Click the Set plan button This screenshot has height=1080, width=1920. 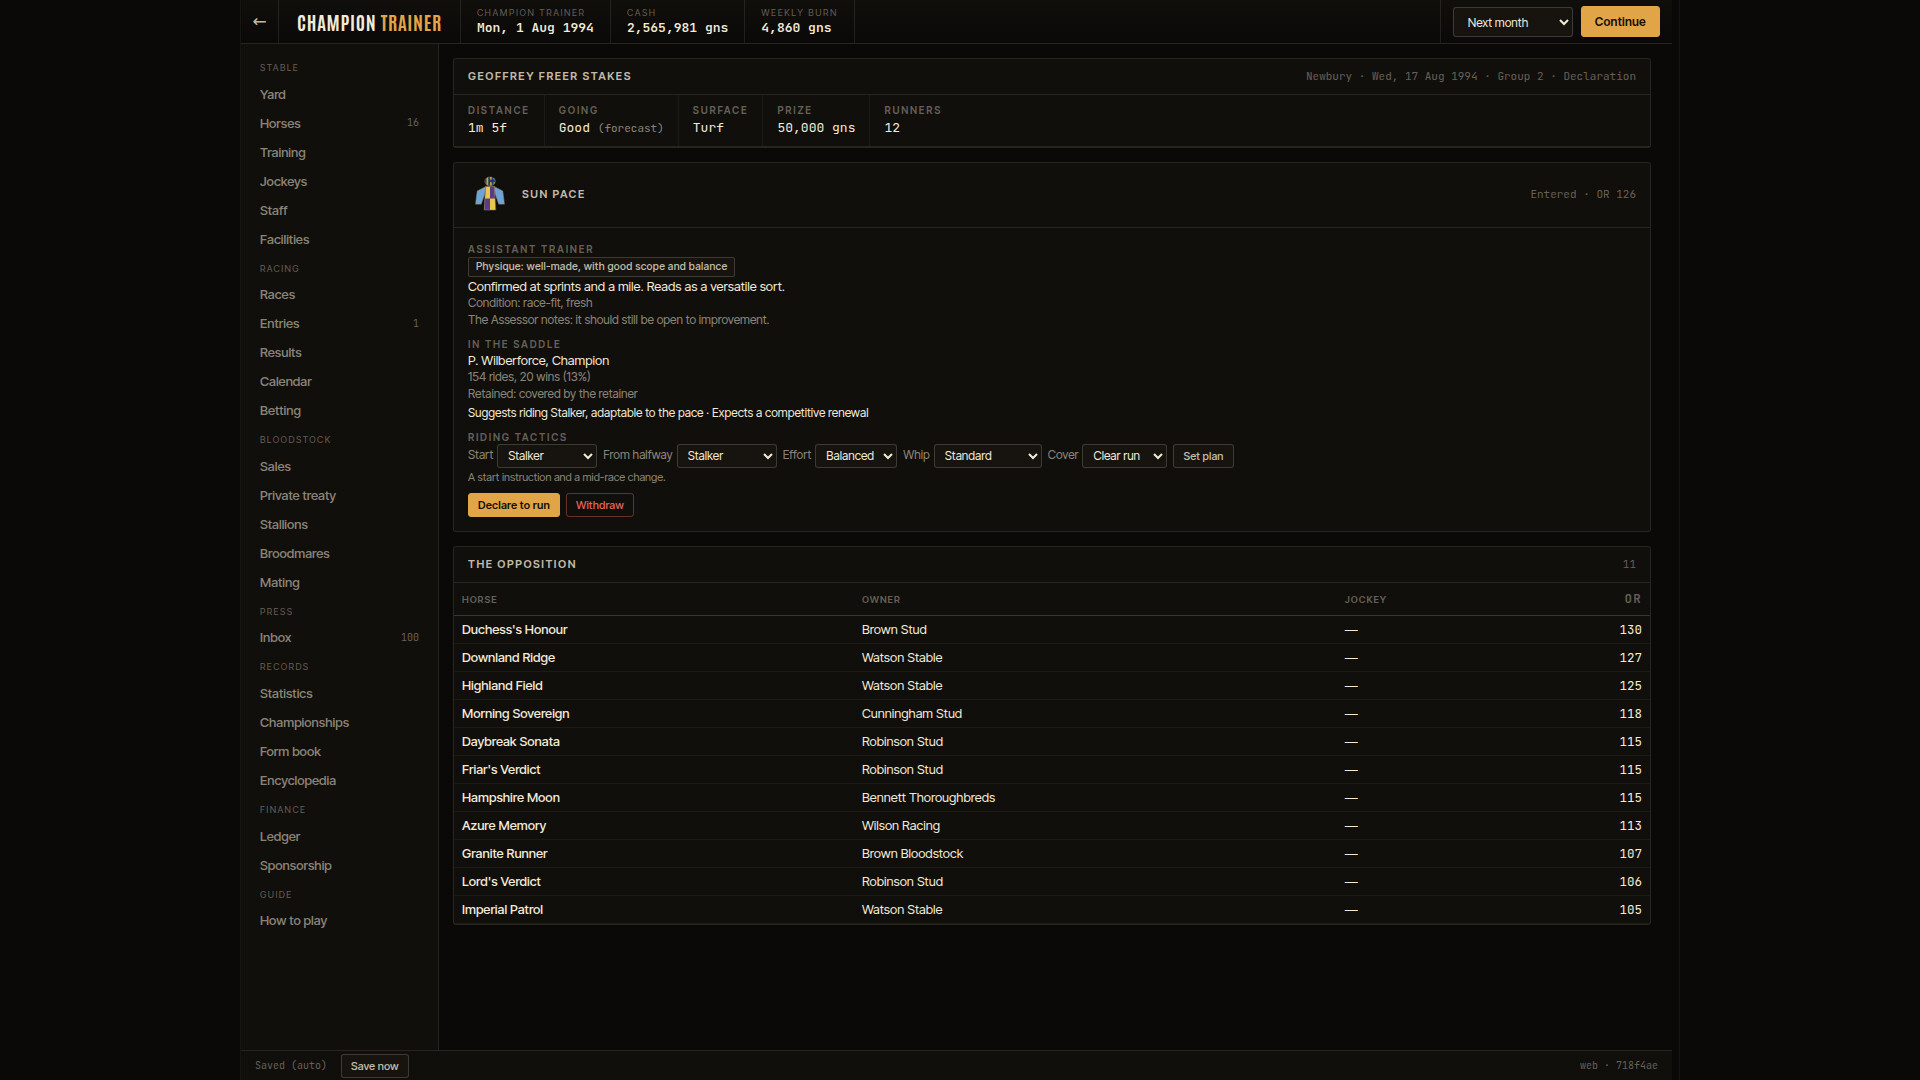(1203, 456)
